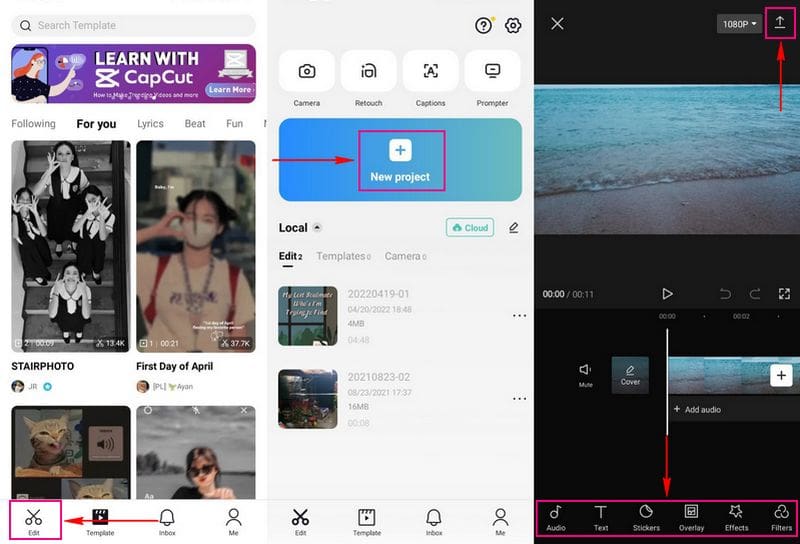Click the beach video preview area
Screen dimensions: 800x544
click(667, 160)
